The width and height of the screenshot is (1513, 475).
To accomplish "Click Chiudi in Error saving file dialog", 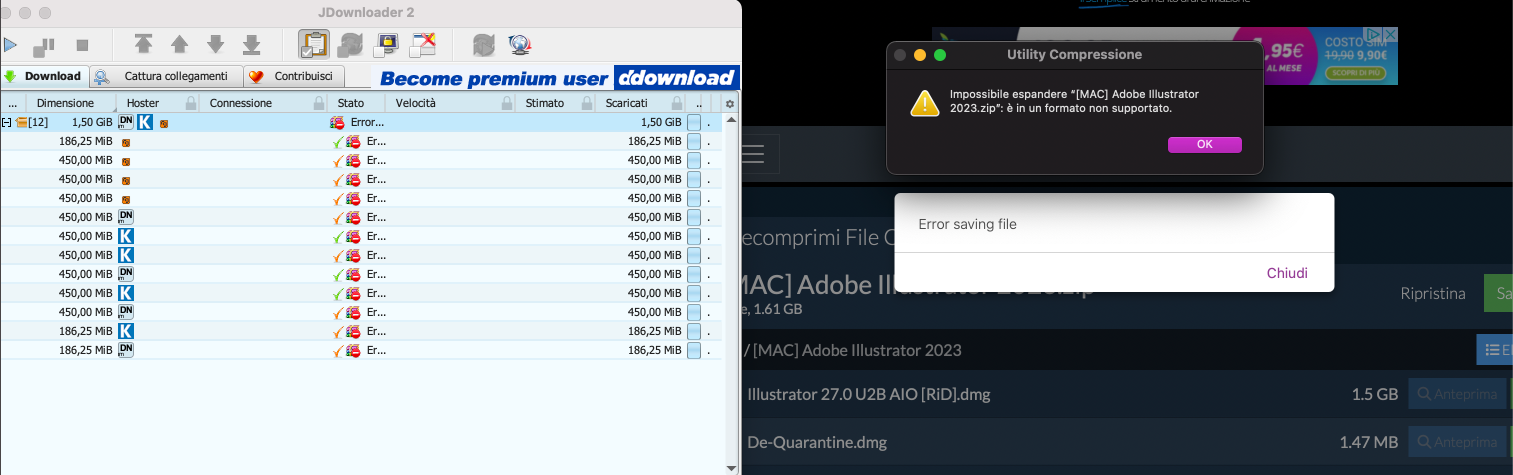I will tap(1287, 273).
